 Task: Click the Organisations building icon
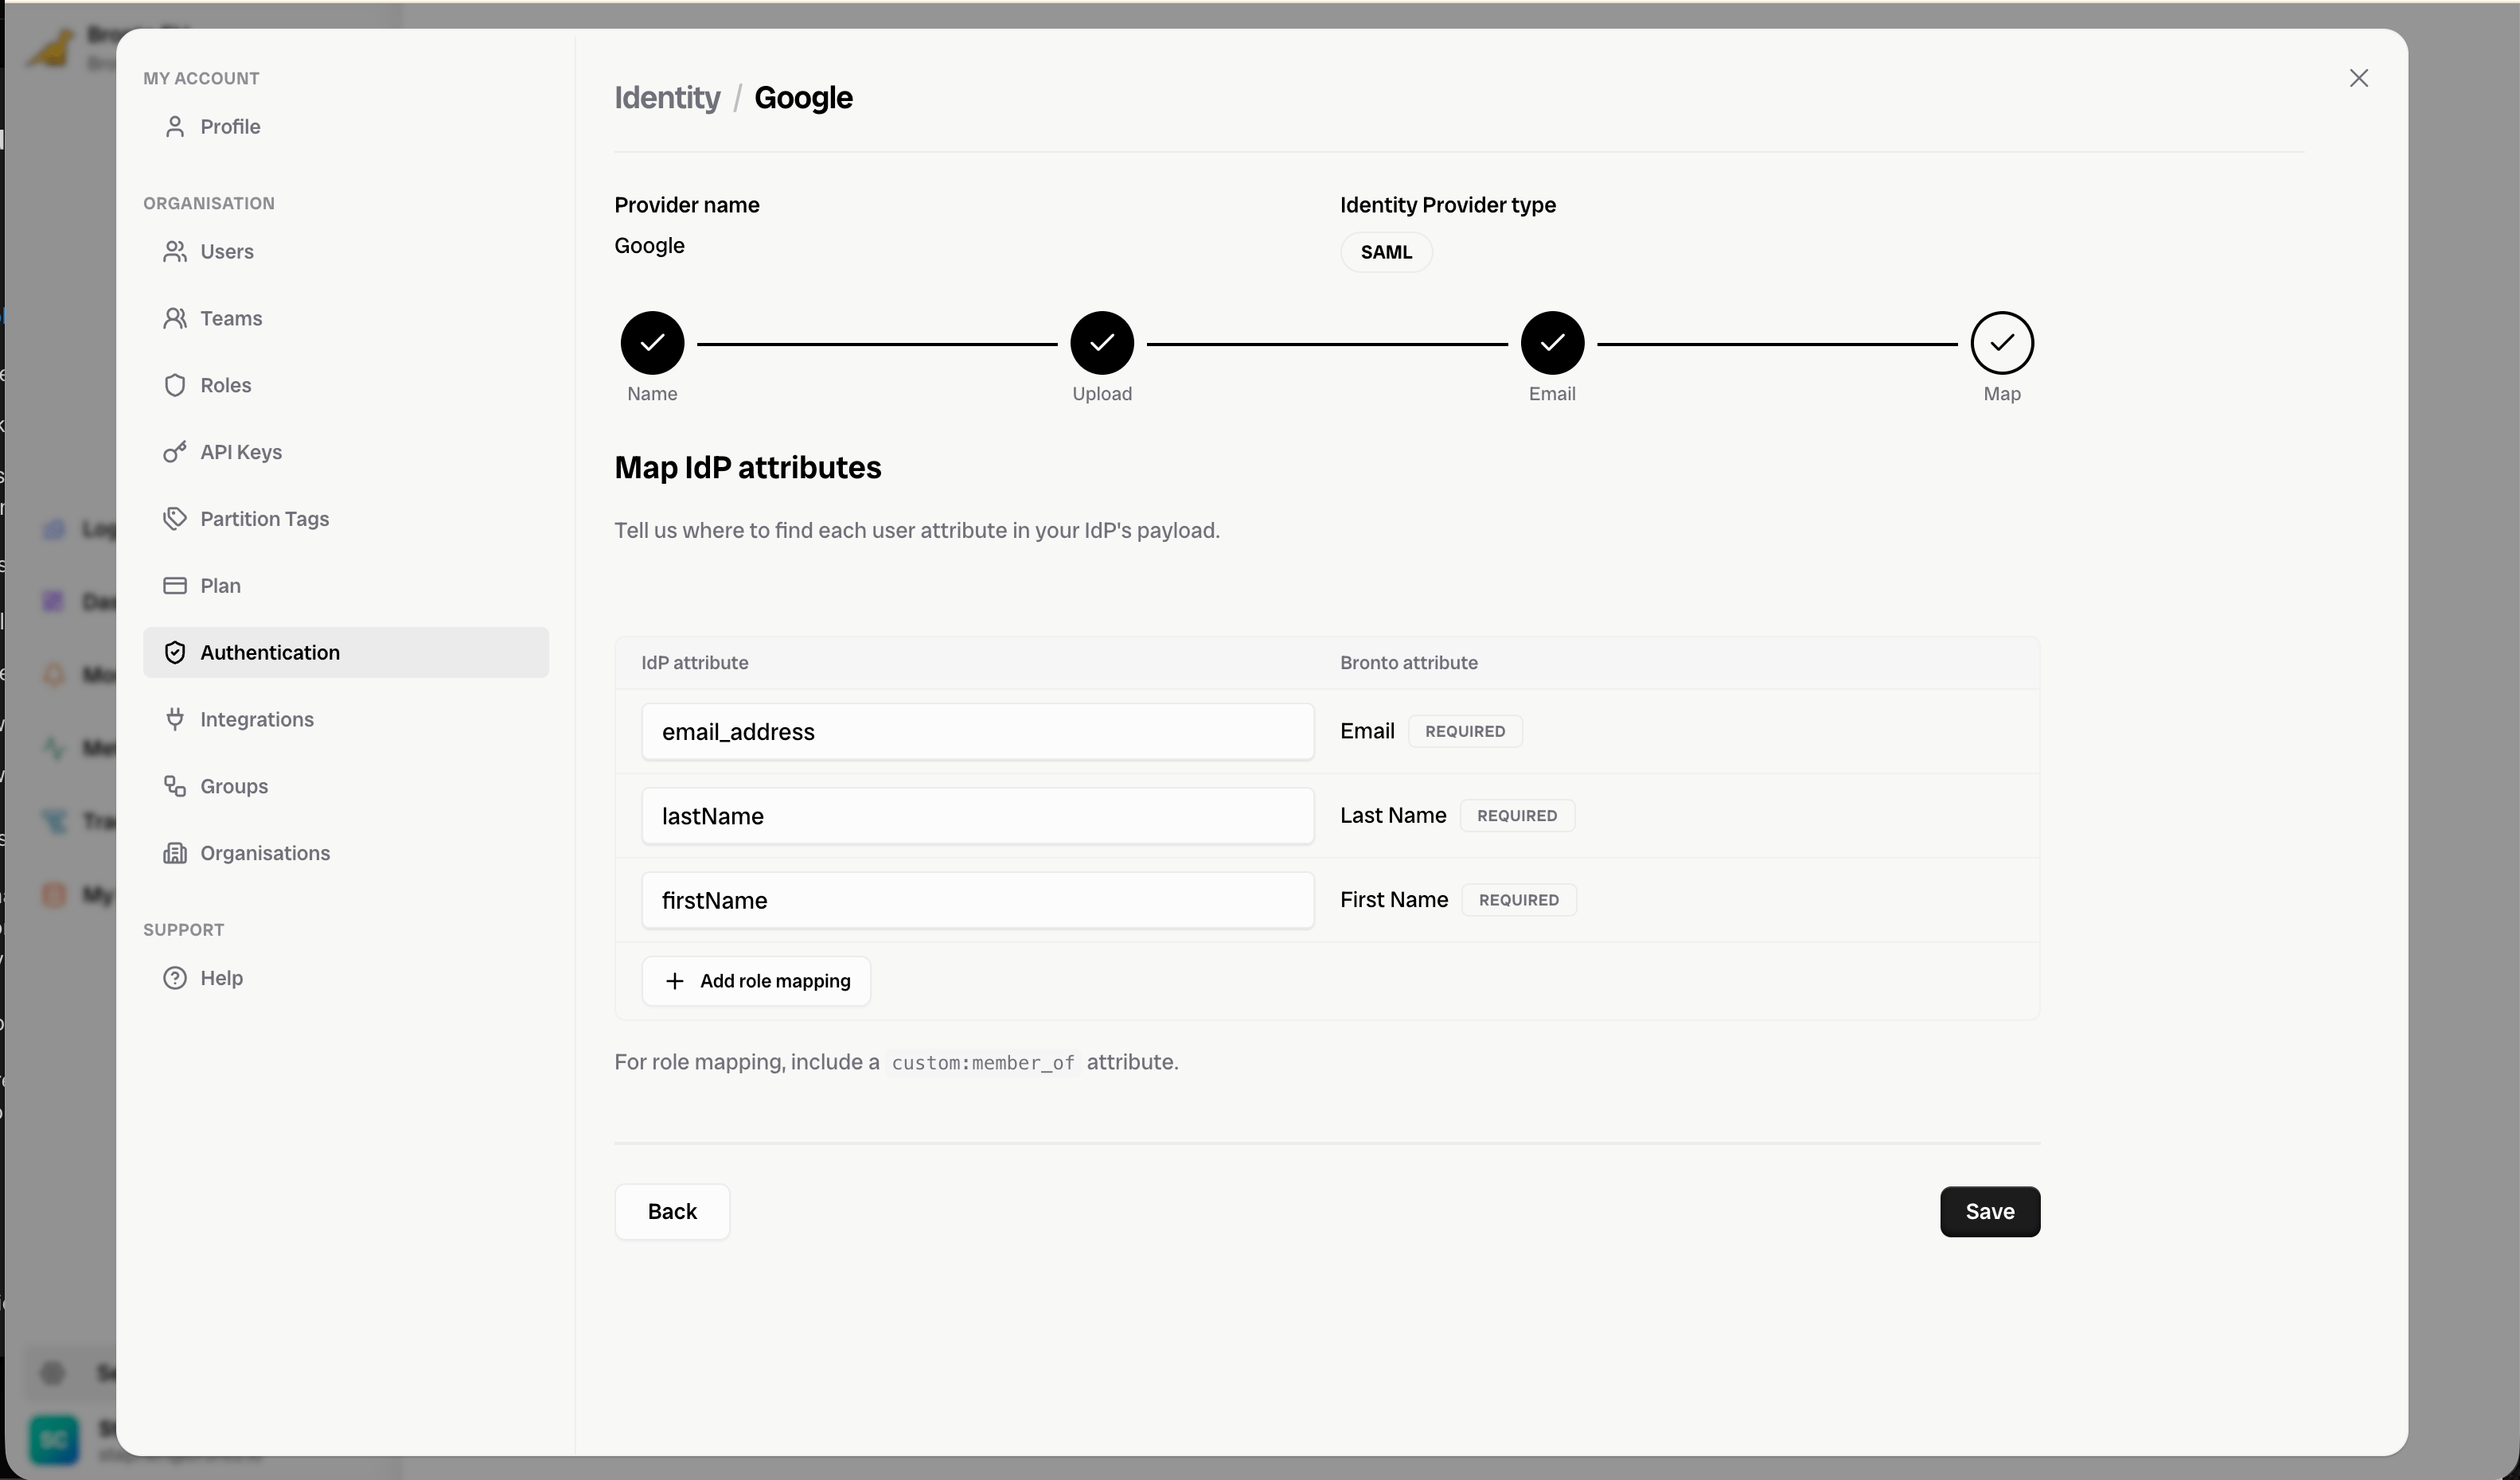(x=175, y=853)
